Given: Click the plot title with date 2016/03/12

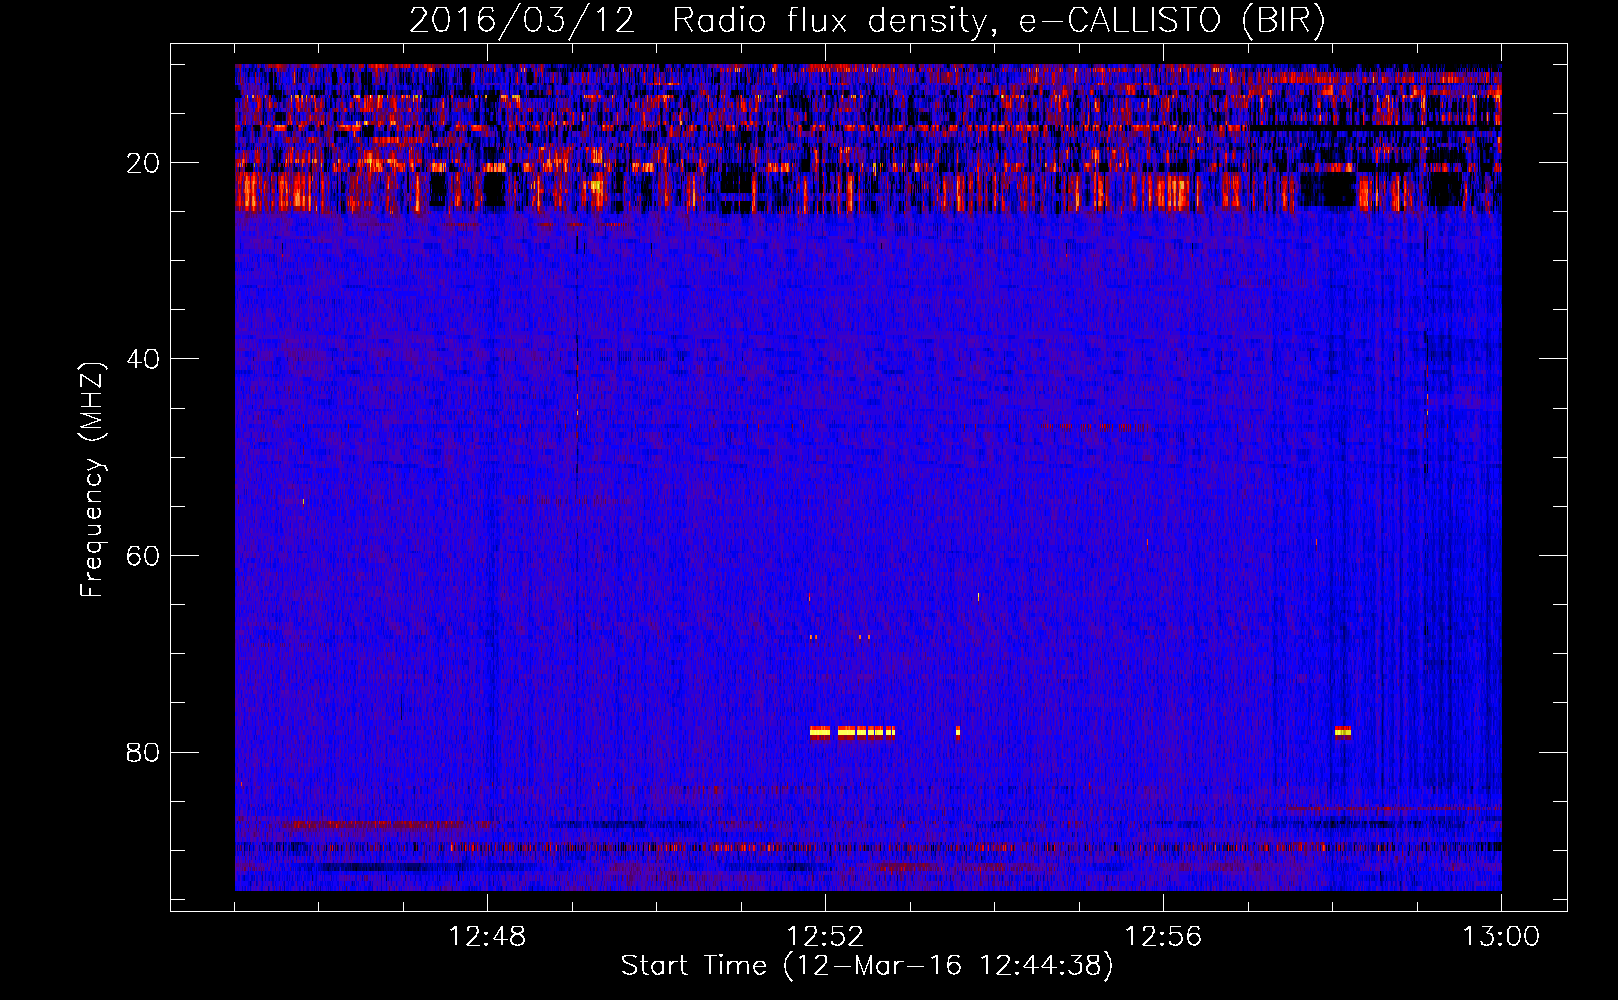Looking at the screenshot, I should pos(867,20).
